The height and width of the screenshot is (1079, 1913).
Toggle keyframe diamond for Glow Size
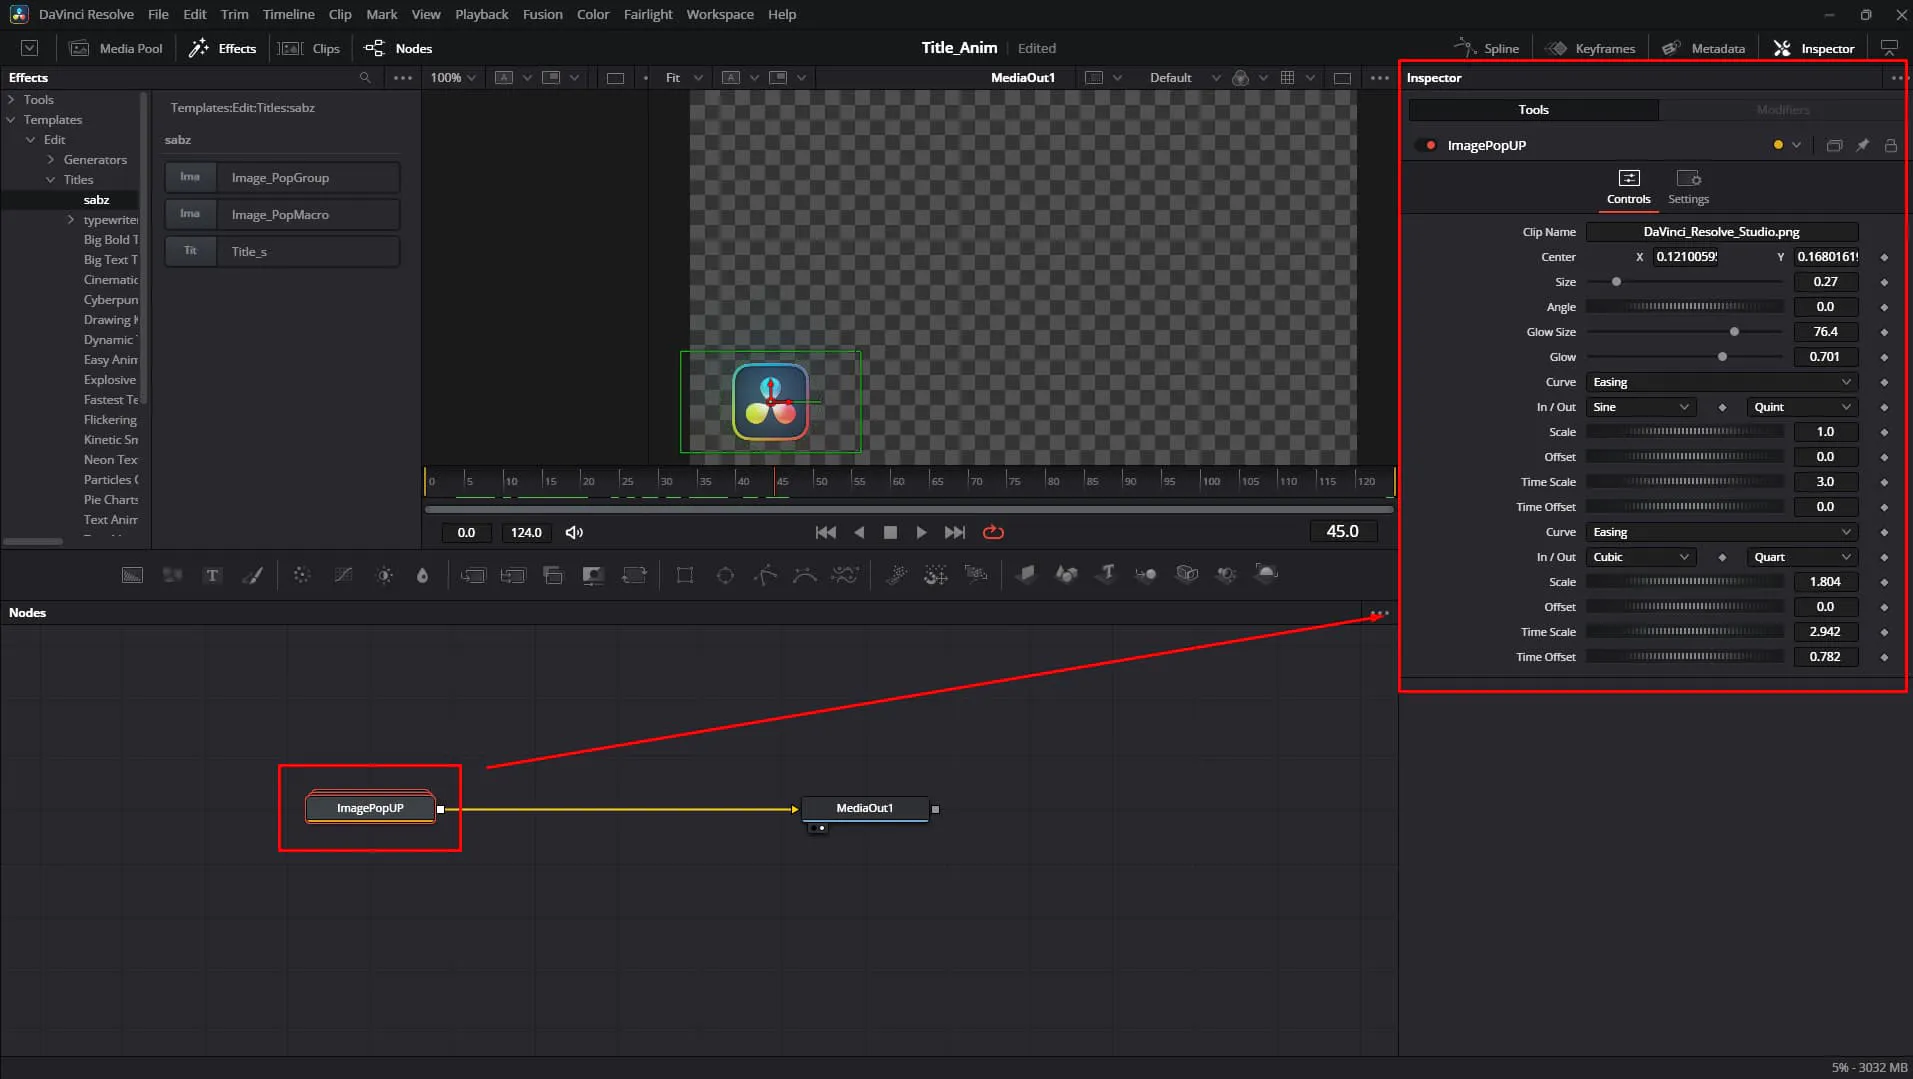pyautogui.click(x=1884, y=332)
